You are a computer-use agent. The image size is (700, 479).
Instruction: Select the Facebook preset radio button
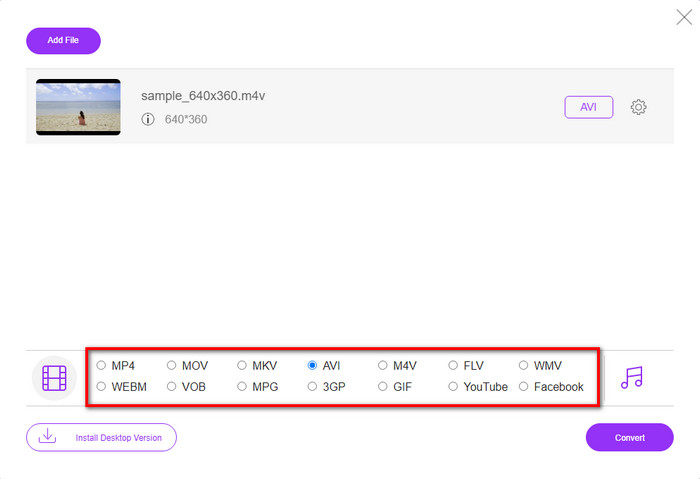coord(524,386)
